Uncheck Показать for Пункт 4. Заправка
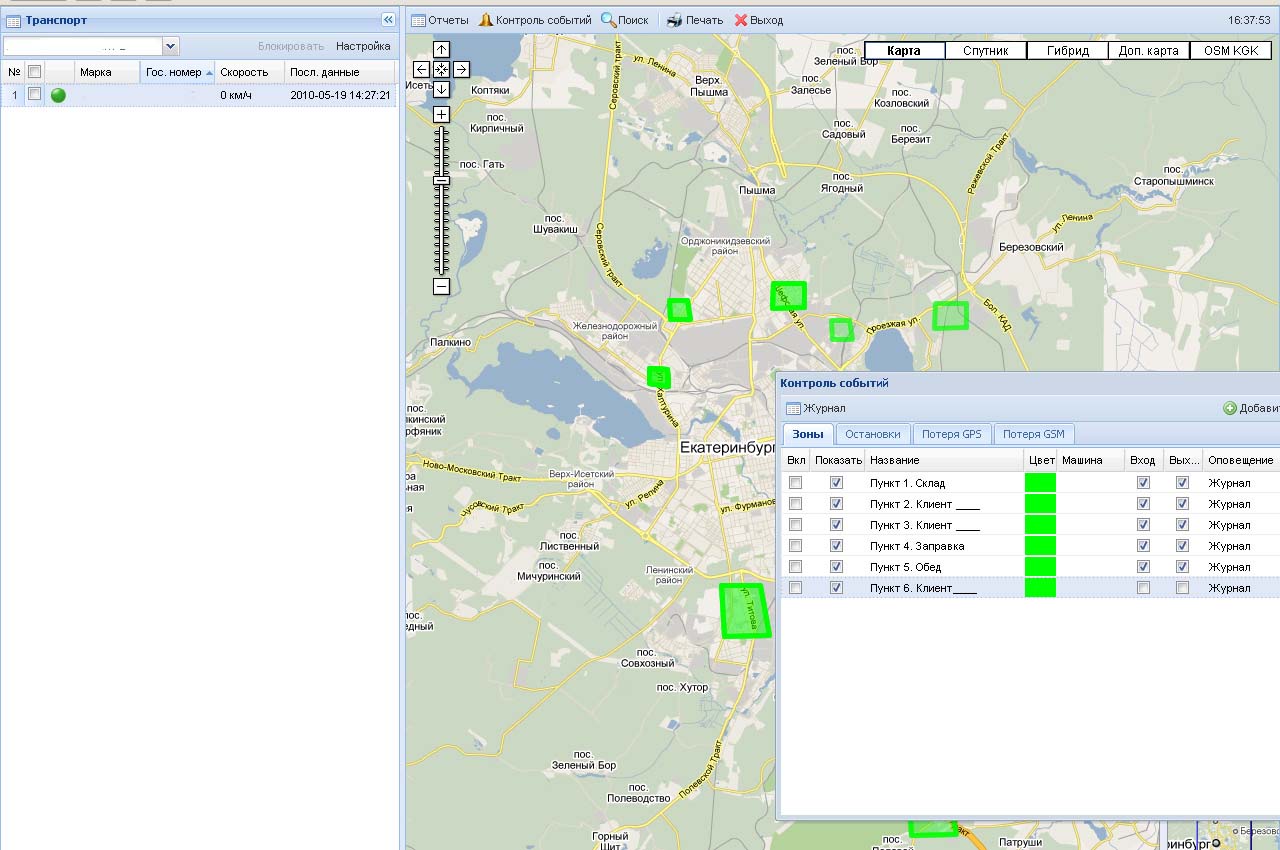1280x850 pixels. tap(836, 546)
